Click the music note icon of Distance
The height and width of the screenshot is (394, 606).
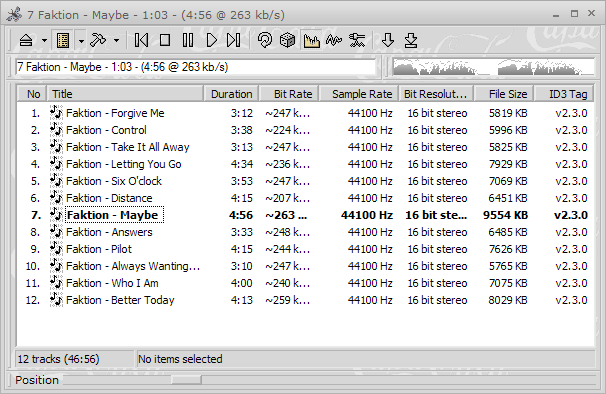pyautogui.click(x=56, y=198)
